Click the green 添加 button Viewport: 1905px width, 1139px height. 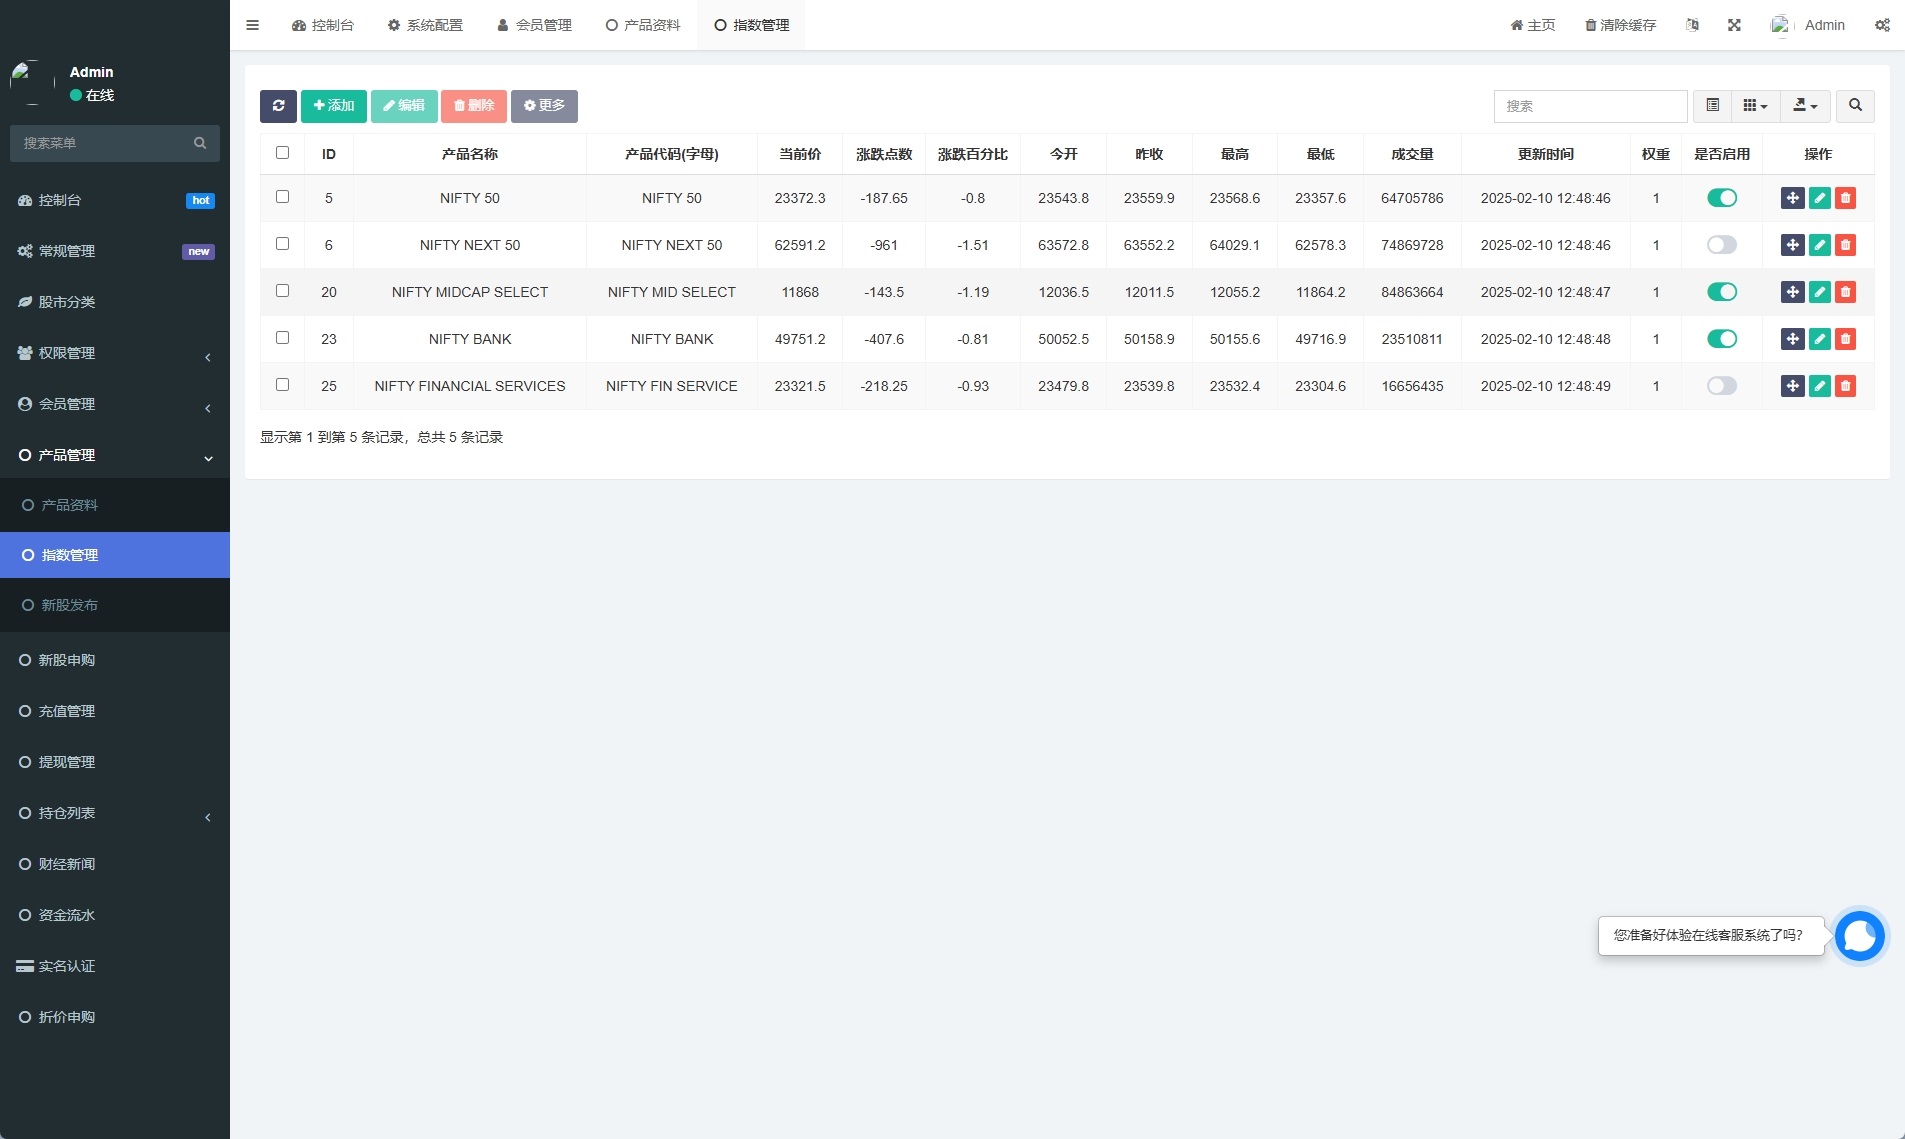coord(334,106)
